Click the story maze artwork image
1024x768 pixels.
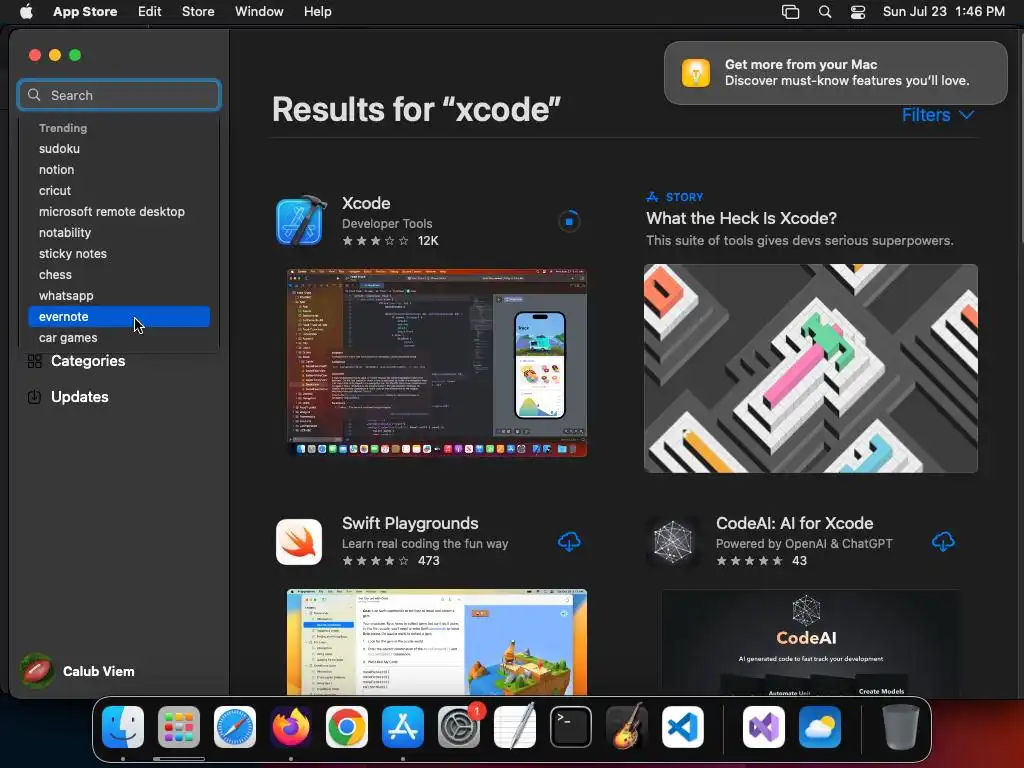pyautogui.click(x=810, y=368)
